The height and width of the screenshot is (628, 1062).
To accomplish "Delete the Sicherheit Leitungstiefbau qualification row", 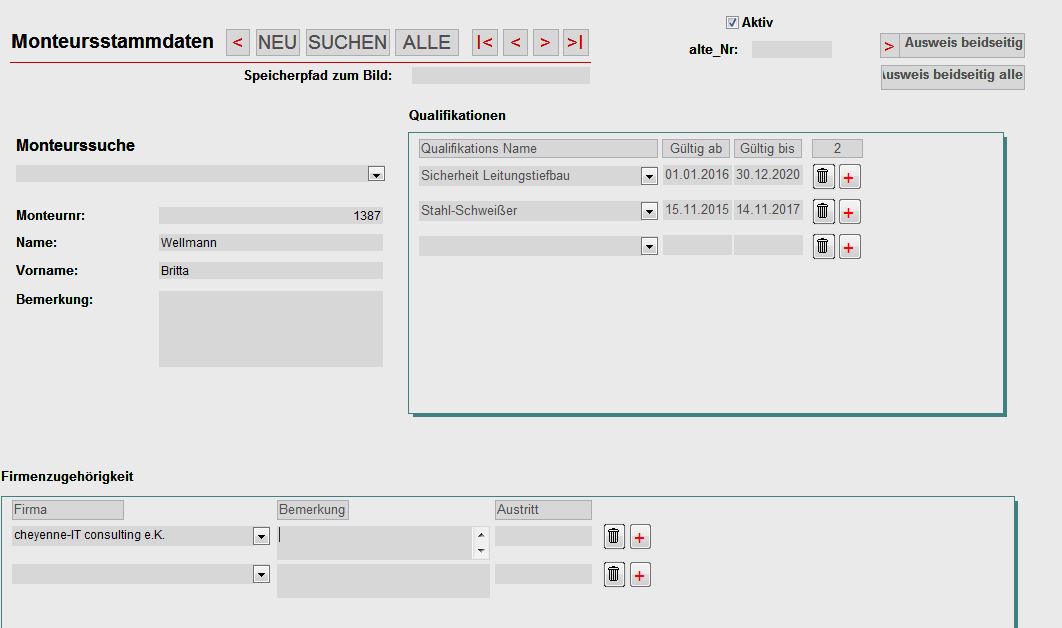I will tap(823, 177).
